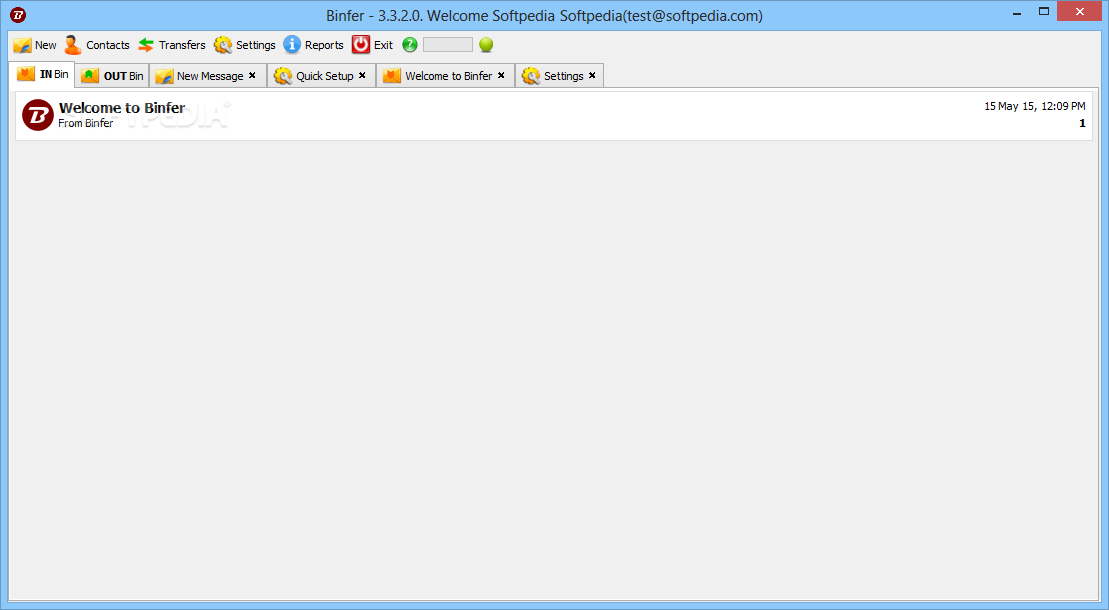The width and height of the screenshot is (1109, 610).
Task: Click the Binfer title bar logo icon
Action: coord(18,15)
